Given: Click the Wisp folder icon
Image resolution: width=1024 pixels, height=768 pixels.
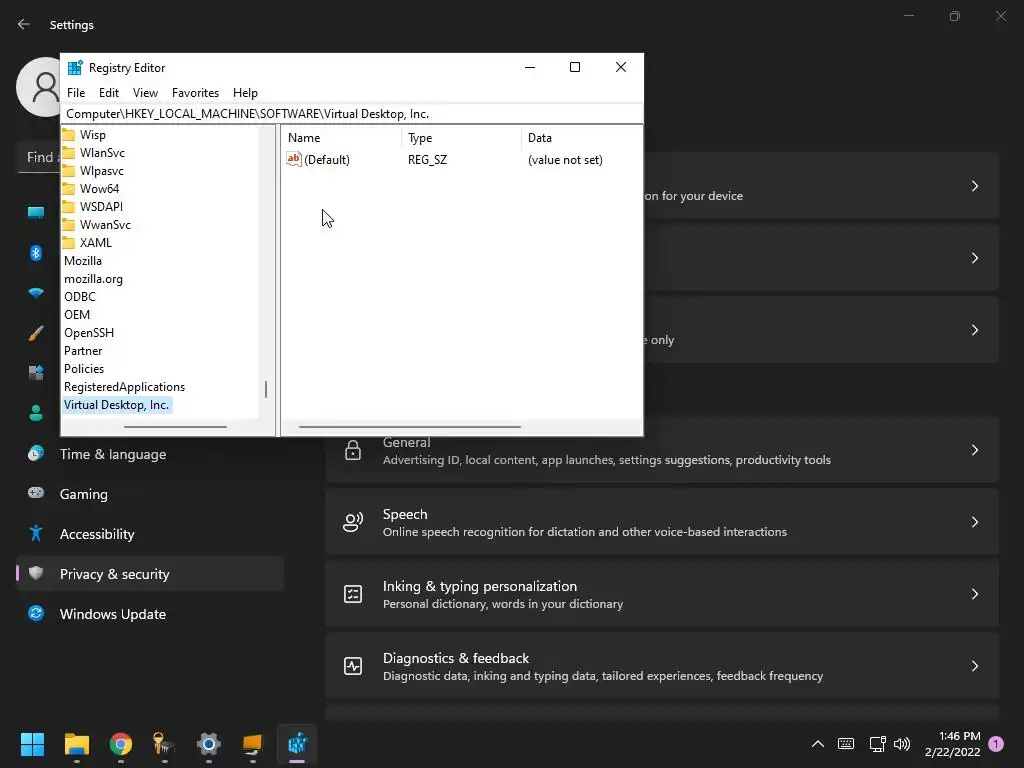Looking at the screenshot, I should 69,135.
